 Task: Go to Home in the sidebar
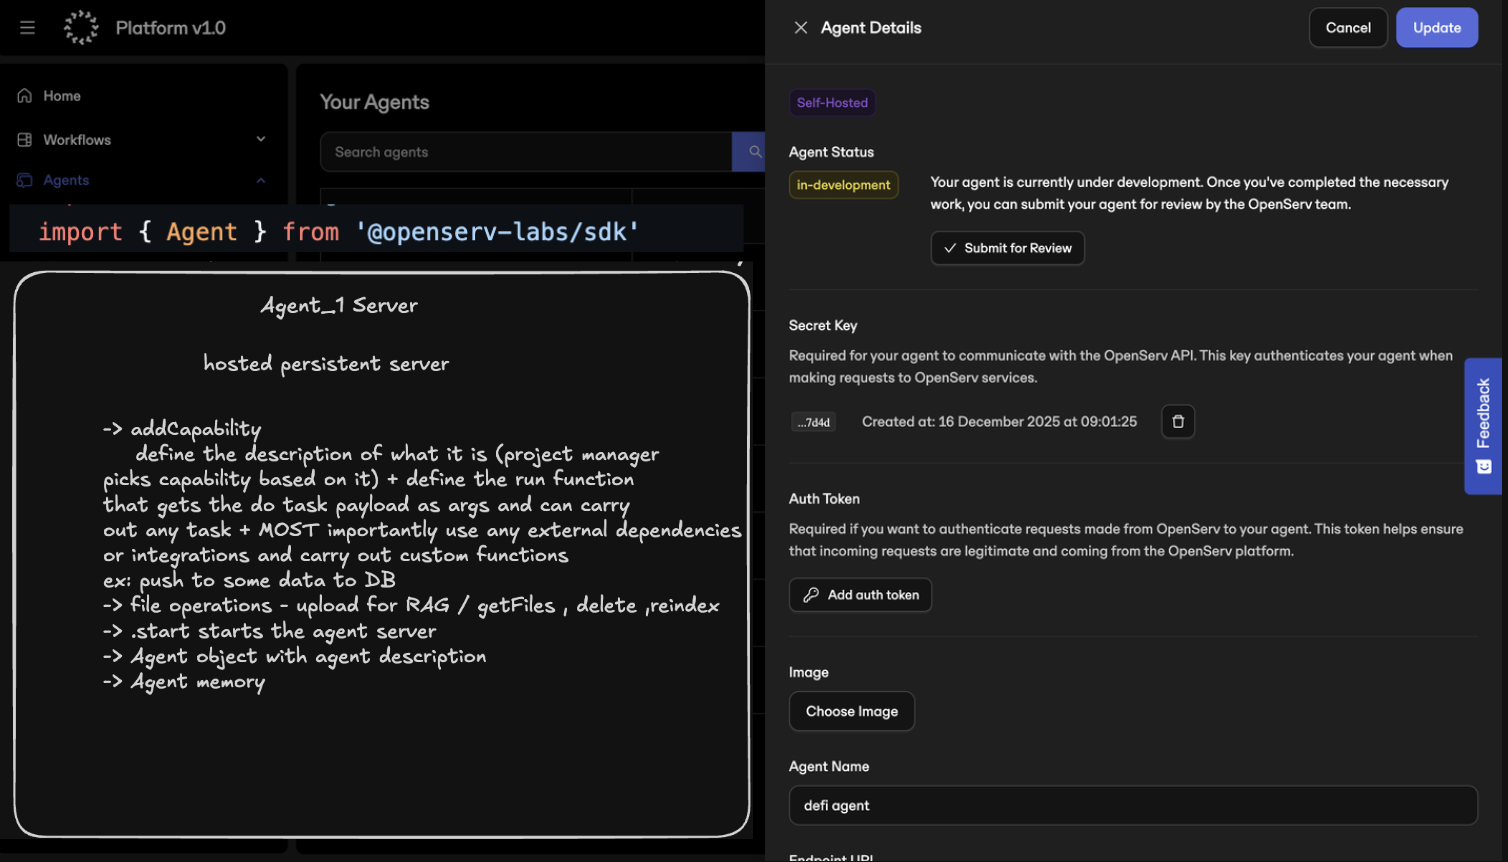62,96
